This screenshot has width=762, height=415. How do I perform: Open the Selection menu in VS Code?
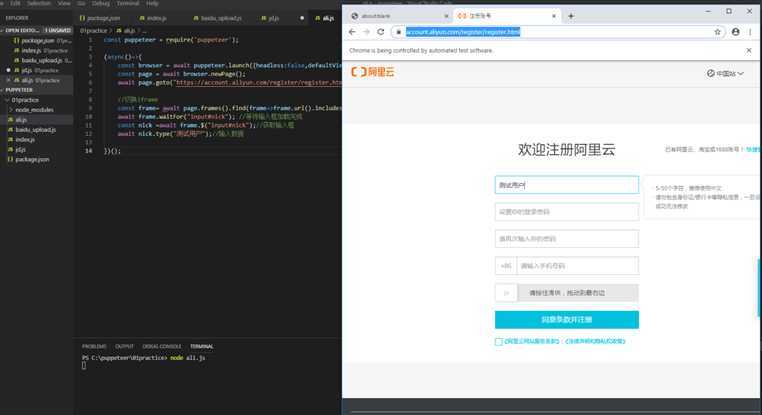click(39, 3)
